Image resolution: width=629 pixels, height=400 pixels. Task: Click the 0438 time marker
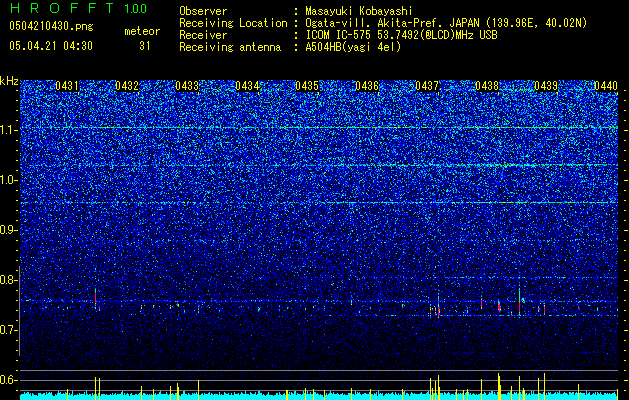point(487,86)
